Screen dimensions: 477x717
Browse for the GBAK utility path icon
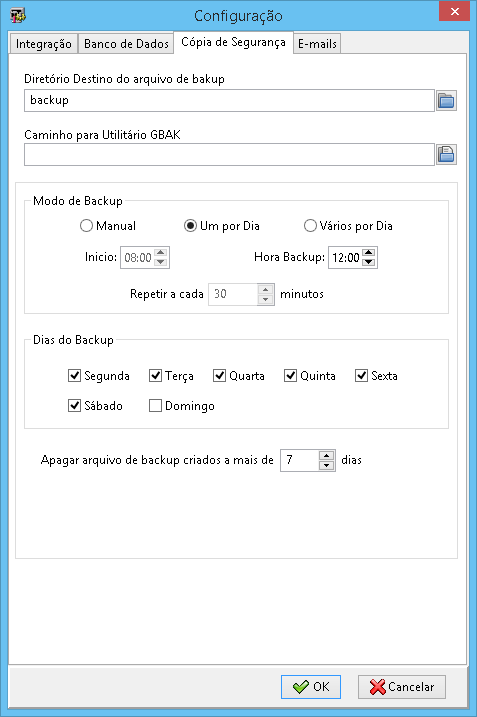tap(446, 155)
